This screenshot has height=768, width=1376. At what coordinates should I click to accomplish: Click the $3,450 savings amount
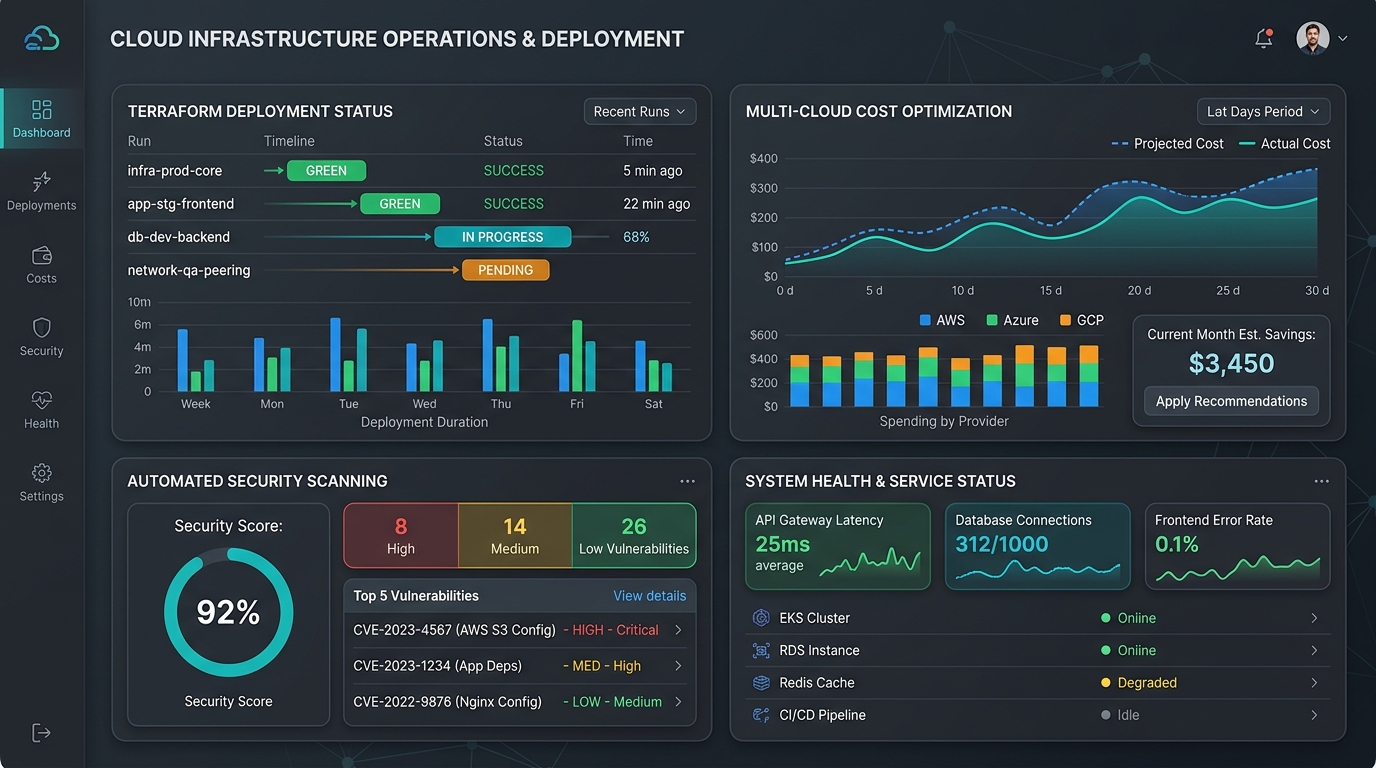(x=1231, y=363)
